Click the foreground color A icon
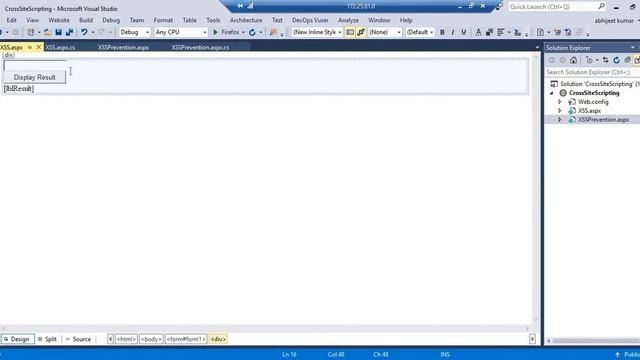This screenshot has height=360, width=640. pos(478,32)
